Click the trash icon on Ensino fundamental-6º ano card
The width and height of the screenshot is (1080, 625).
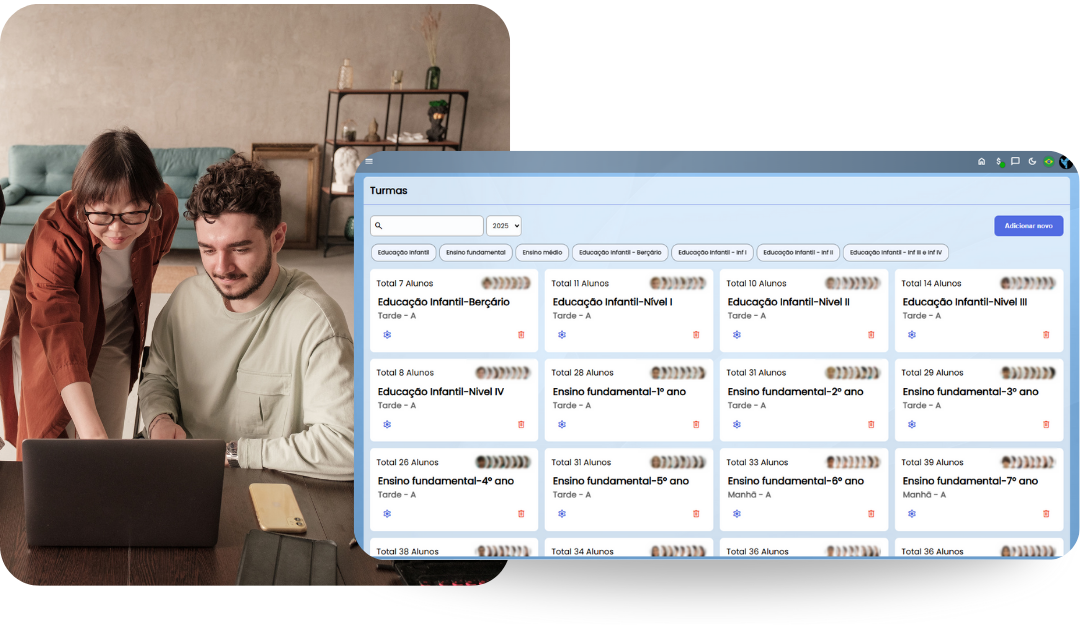point(870,513)
